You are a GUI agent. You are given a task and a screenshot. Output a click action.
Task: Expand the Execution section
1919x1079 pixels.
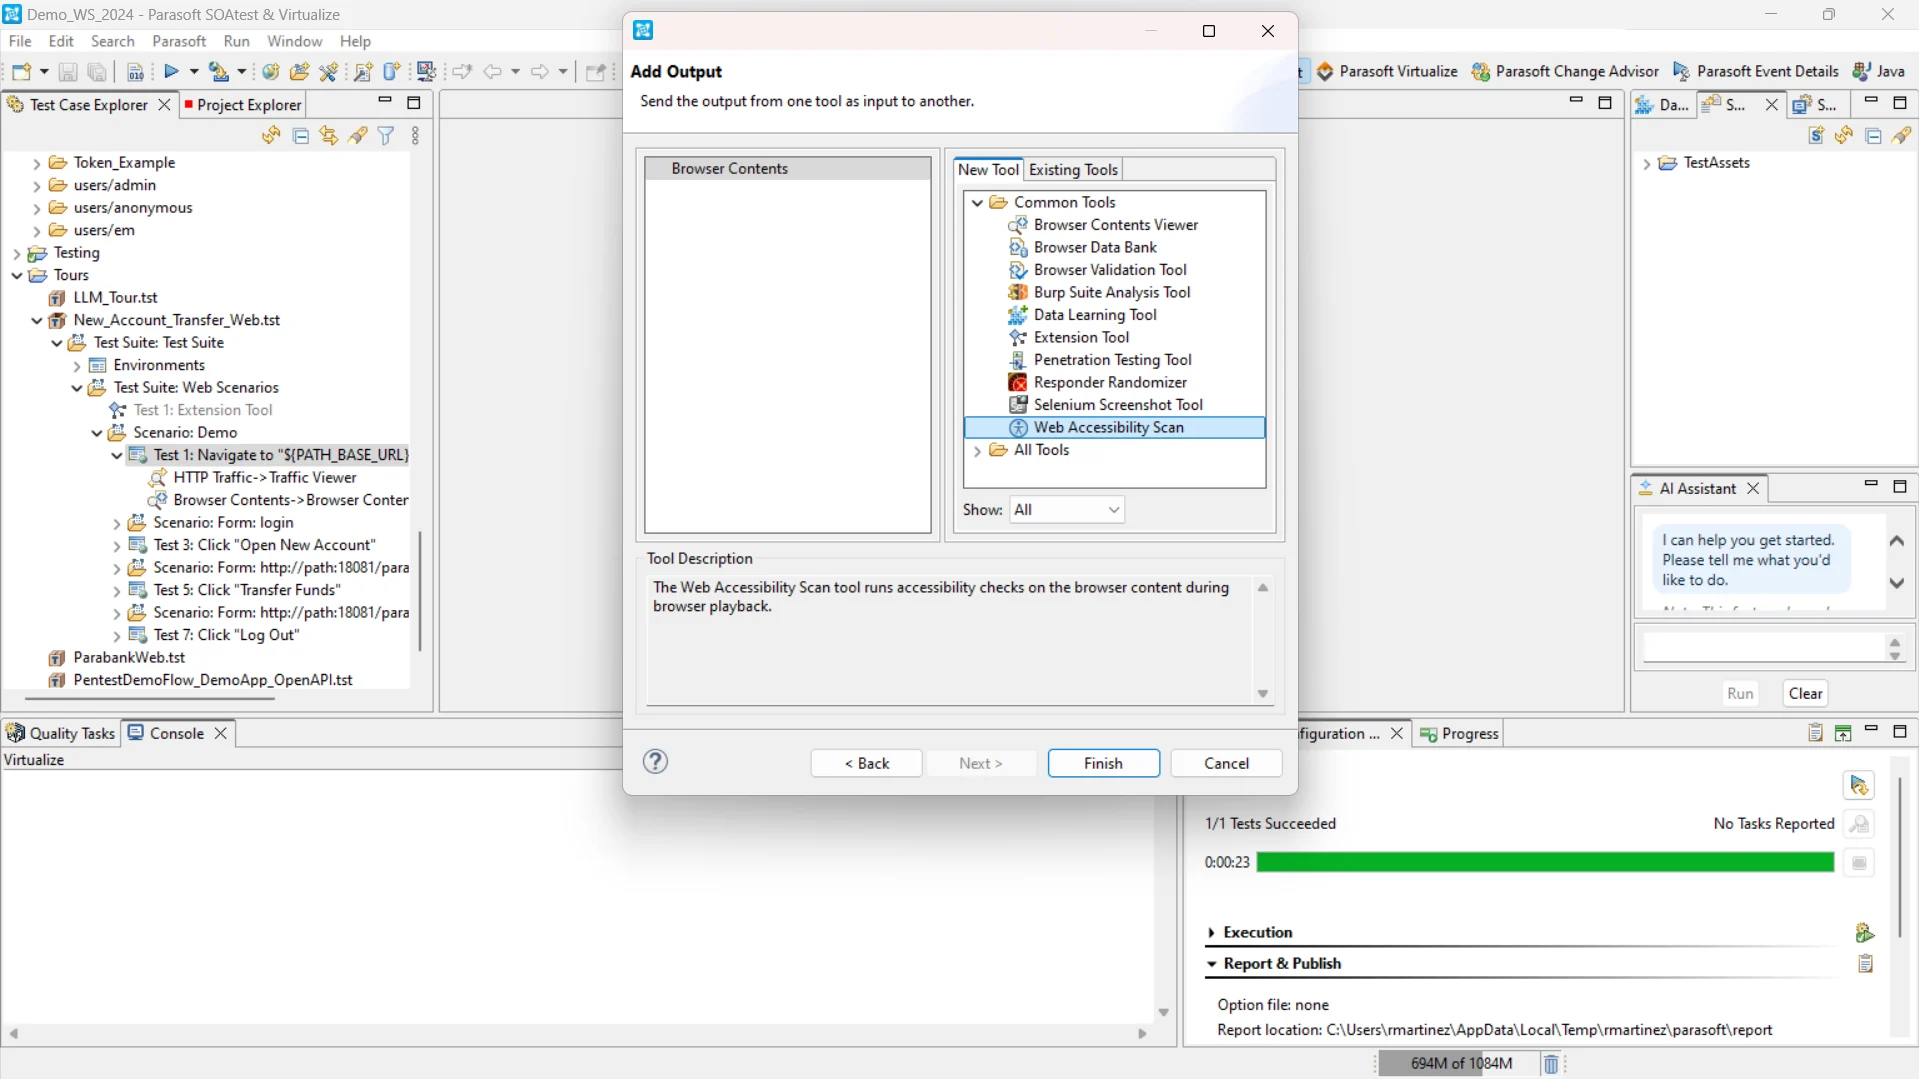click(x=1211, y=933)
